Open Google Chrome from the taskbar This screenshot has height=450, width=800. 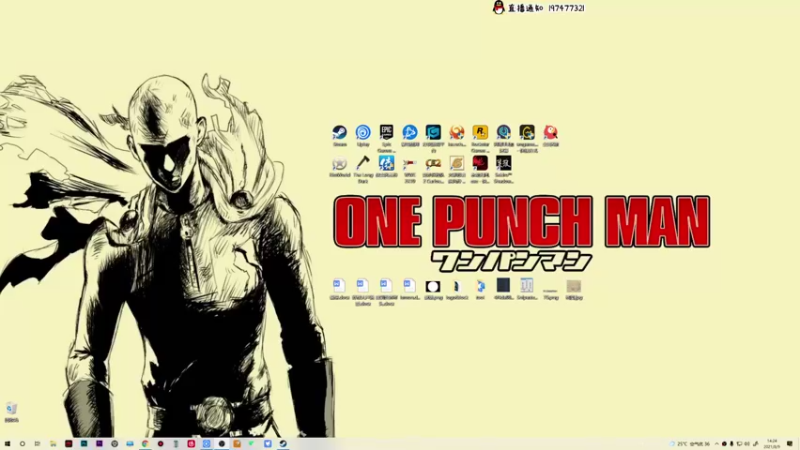[x=145, y=444]
